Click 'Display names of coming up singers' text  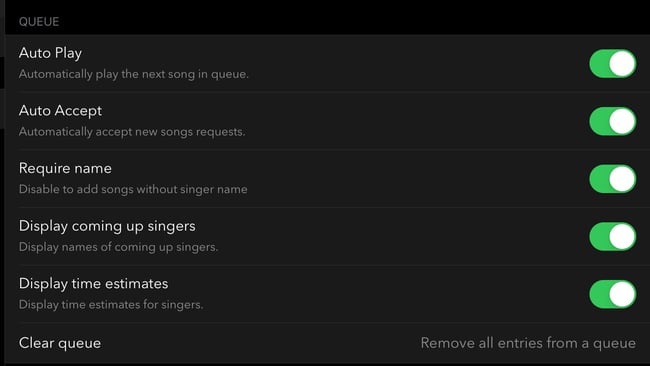click(x=118, y=247)
